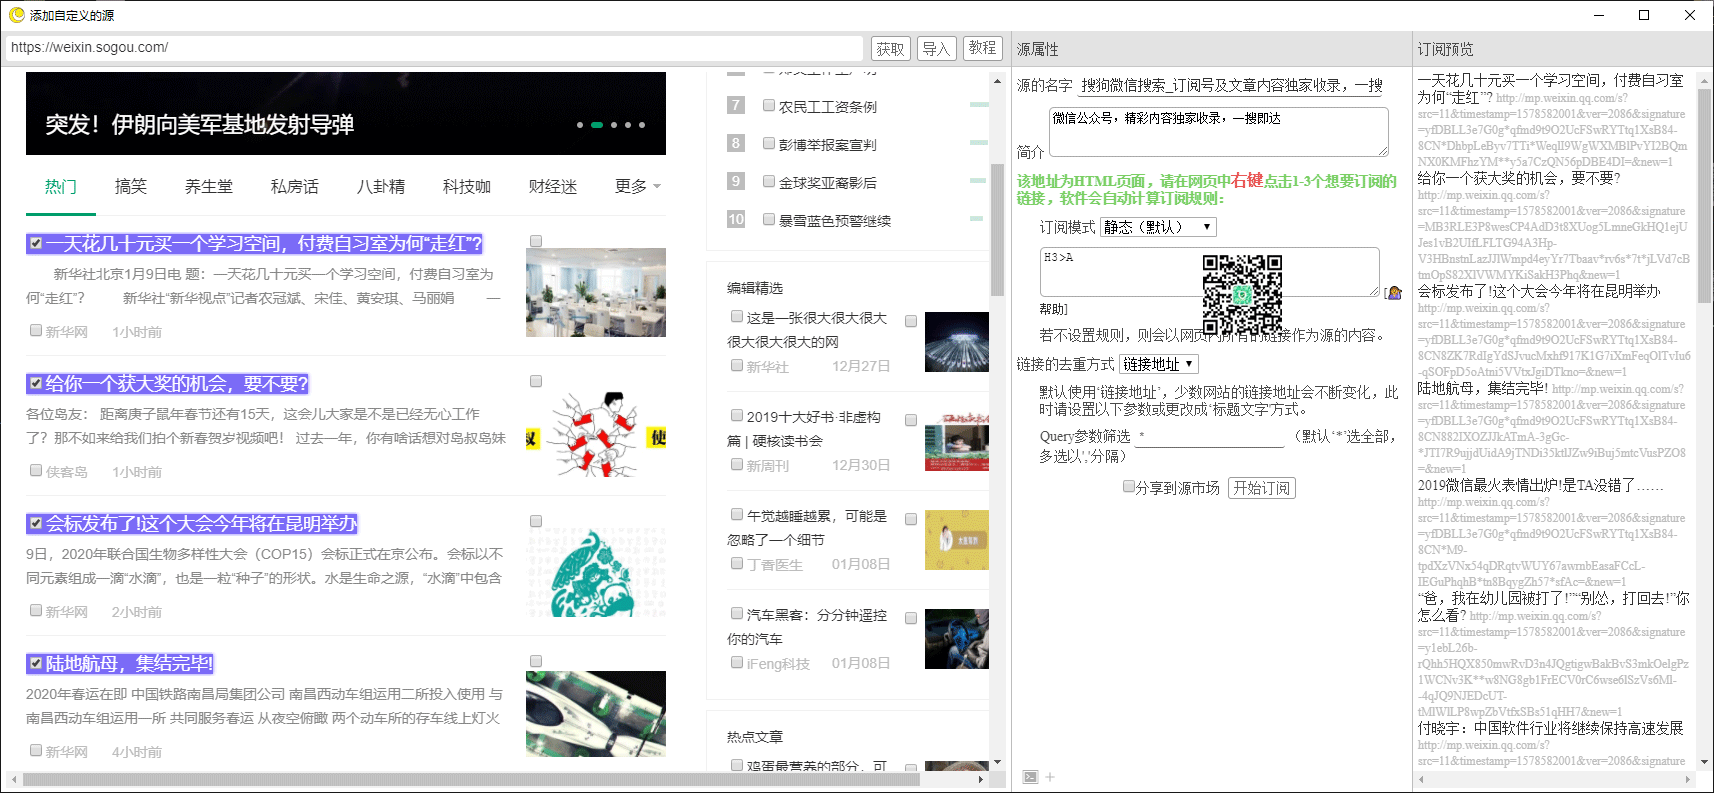Viewport: 1714px width, 793px height.
Task: Switch to the 科技咖 tab
Action: [467, 186]
